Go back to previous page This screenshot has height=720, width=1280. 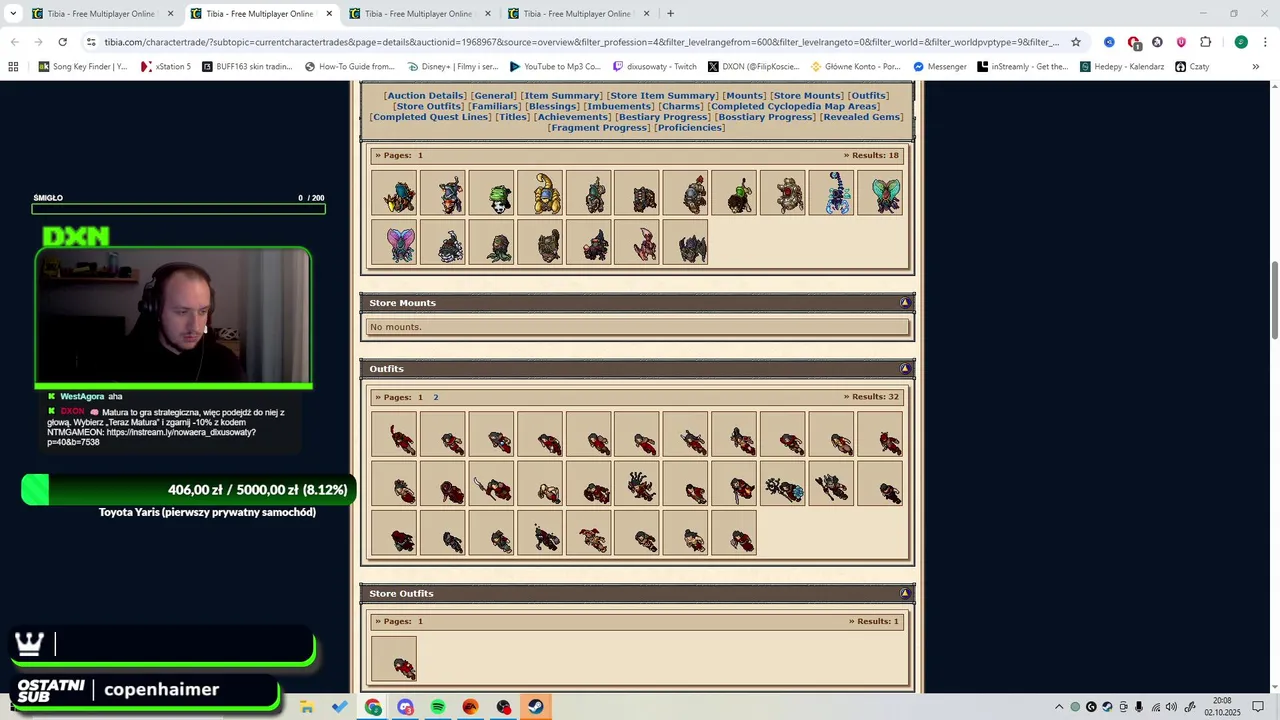[x=15, y=42]
